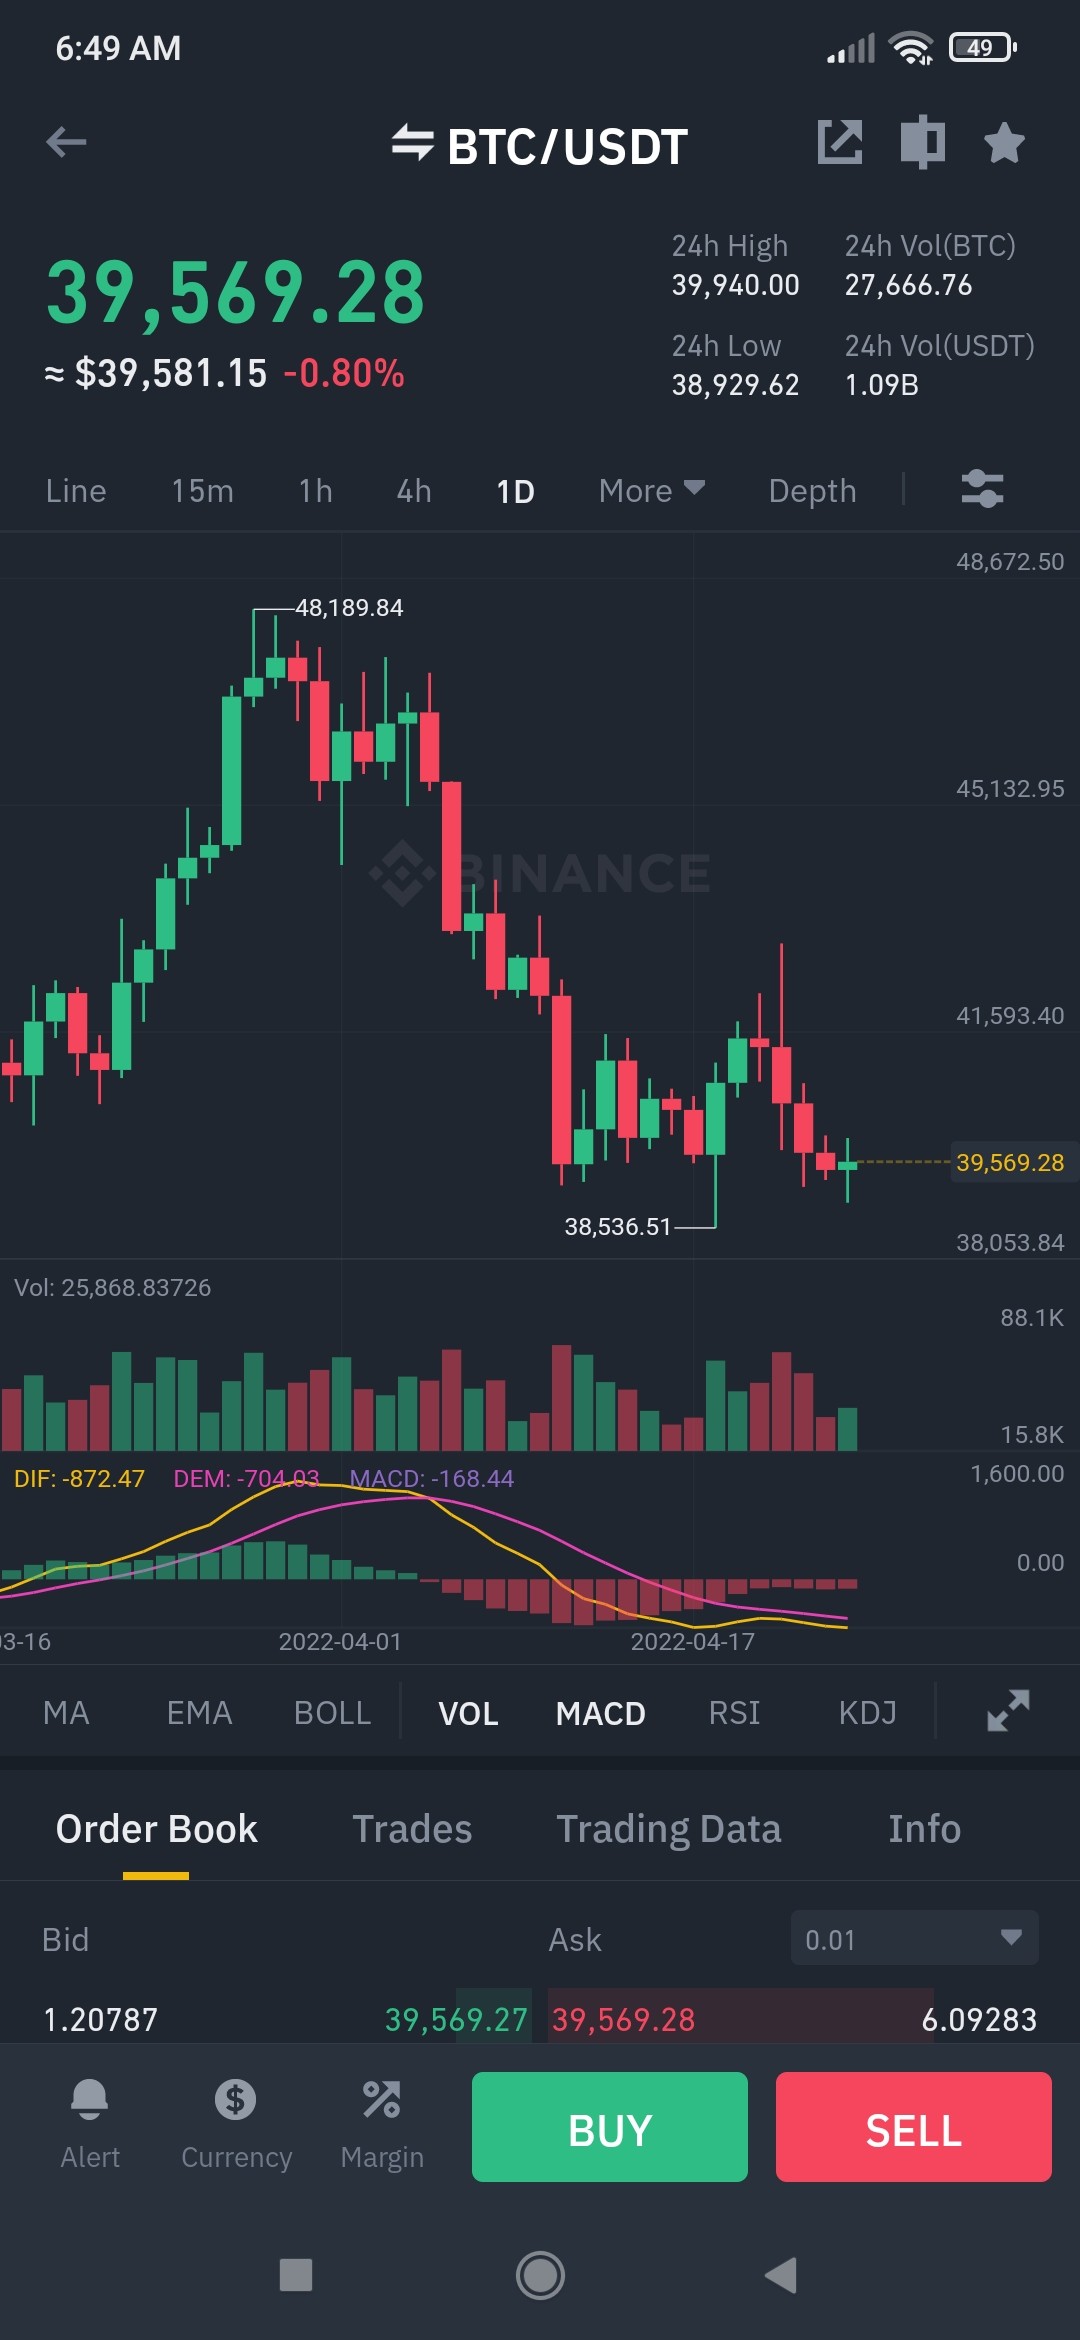Open the split-screen compare icon
The image size is (1080, 2340).
tap(922, 142)
